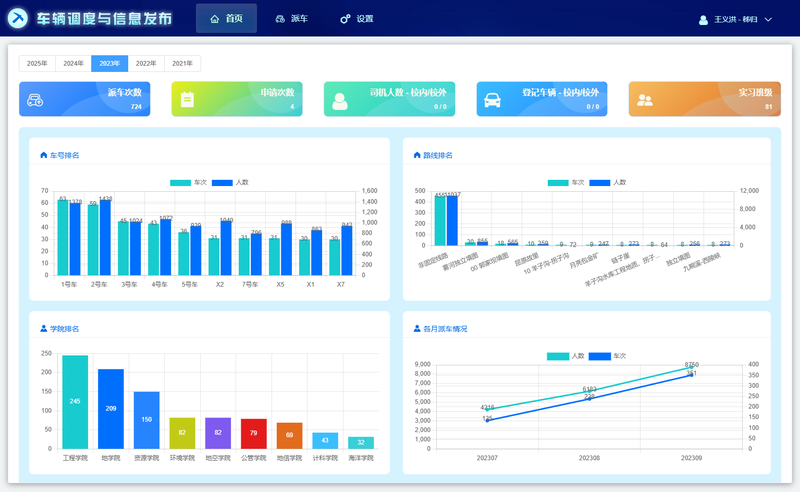
Task: Click the group icon in 实习班级 card
Action: click(644, 100)
